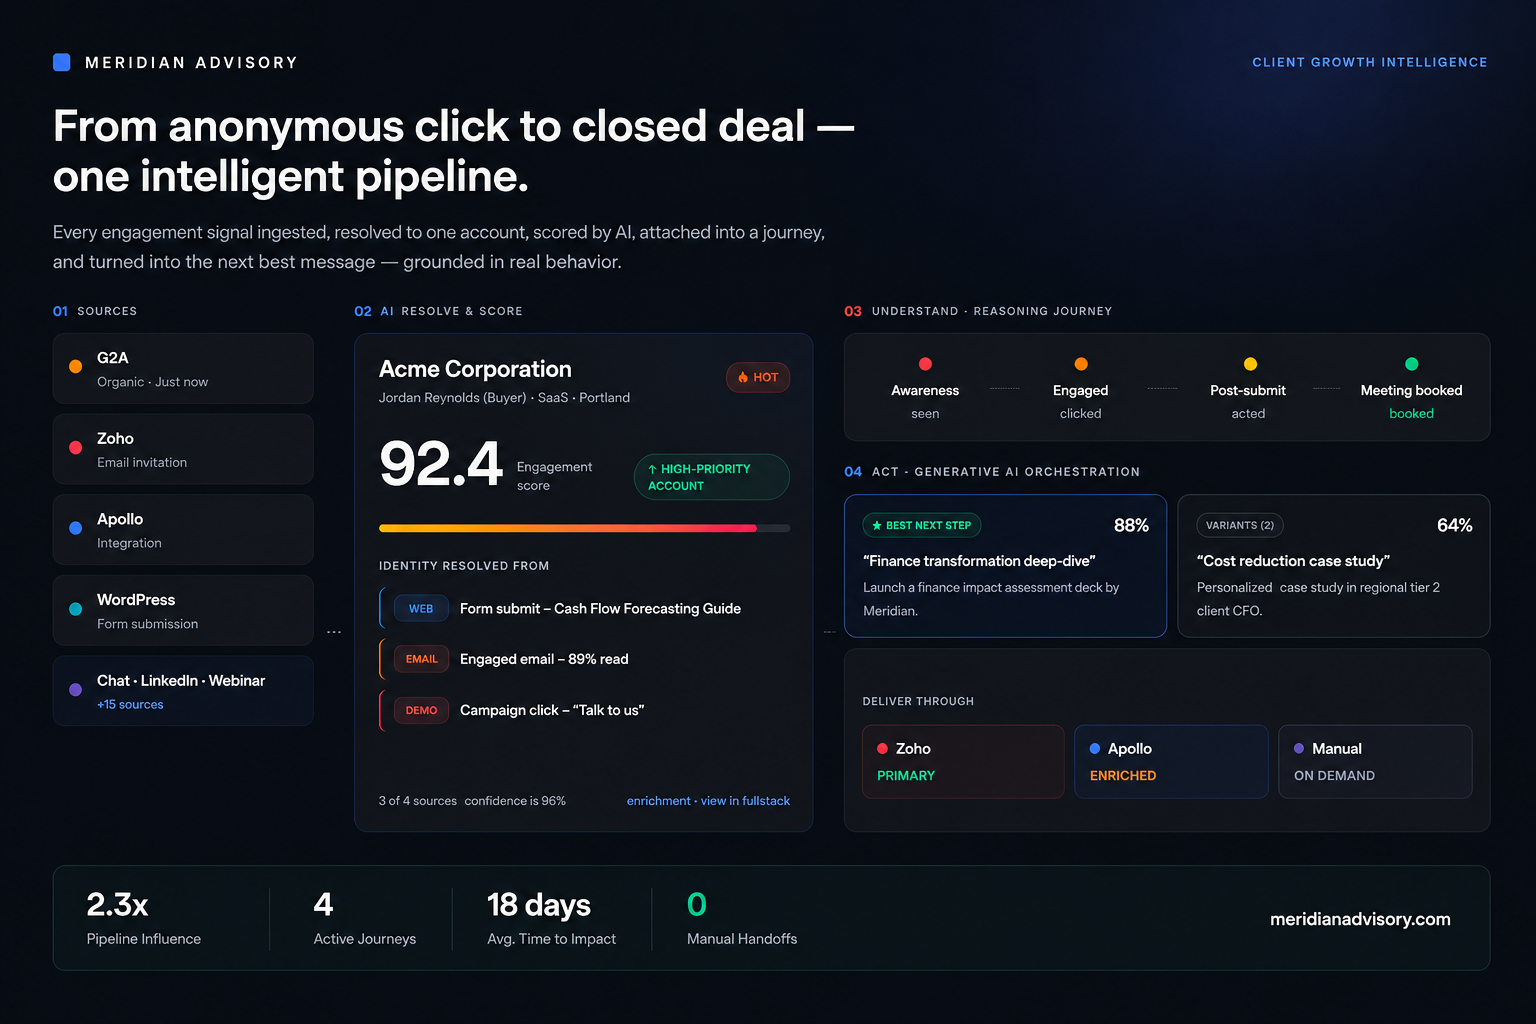The height and width of the screenshot is (1024, 1536).
Task: Select the Cost reduction case study card
Action: (x=1334, y=566)
